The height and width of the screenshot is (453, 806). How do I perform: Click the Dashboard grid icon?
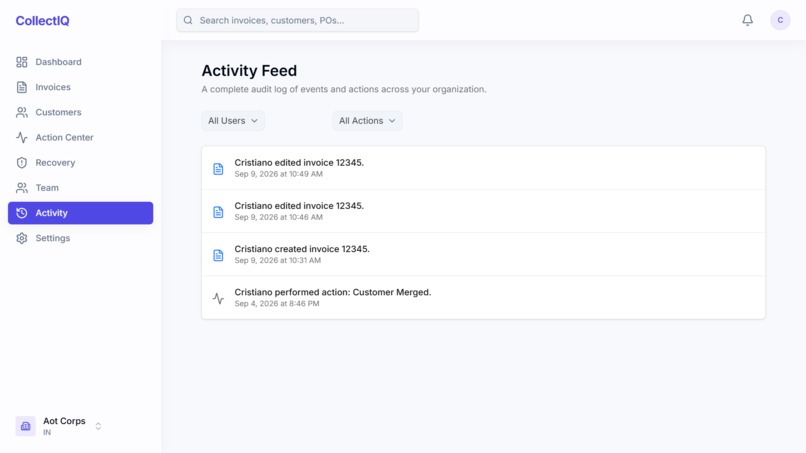[22, 62]
